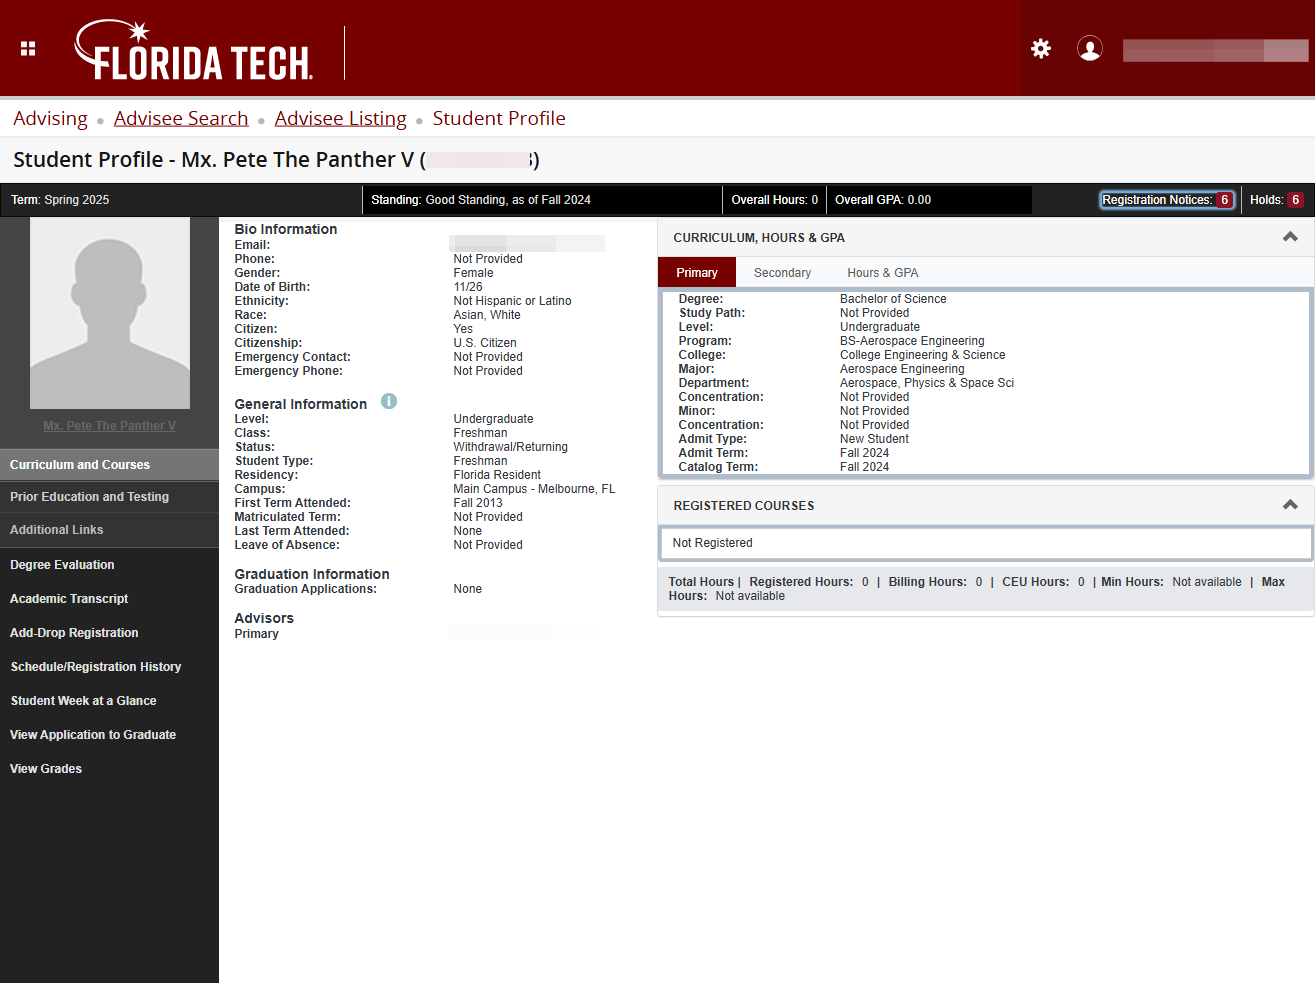
Task: Open Degree Evaluation link
Action: pos(62,565)
